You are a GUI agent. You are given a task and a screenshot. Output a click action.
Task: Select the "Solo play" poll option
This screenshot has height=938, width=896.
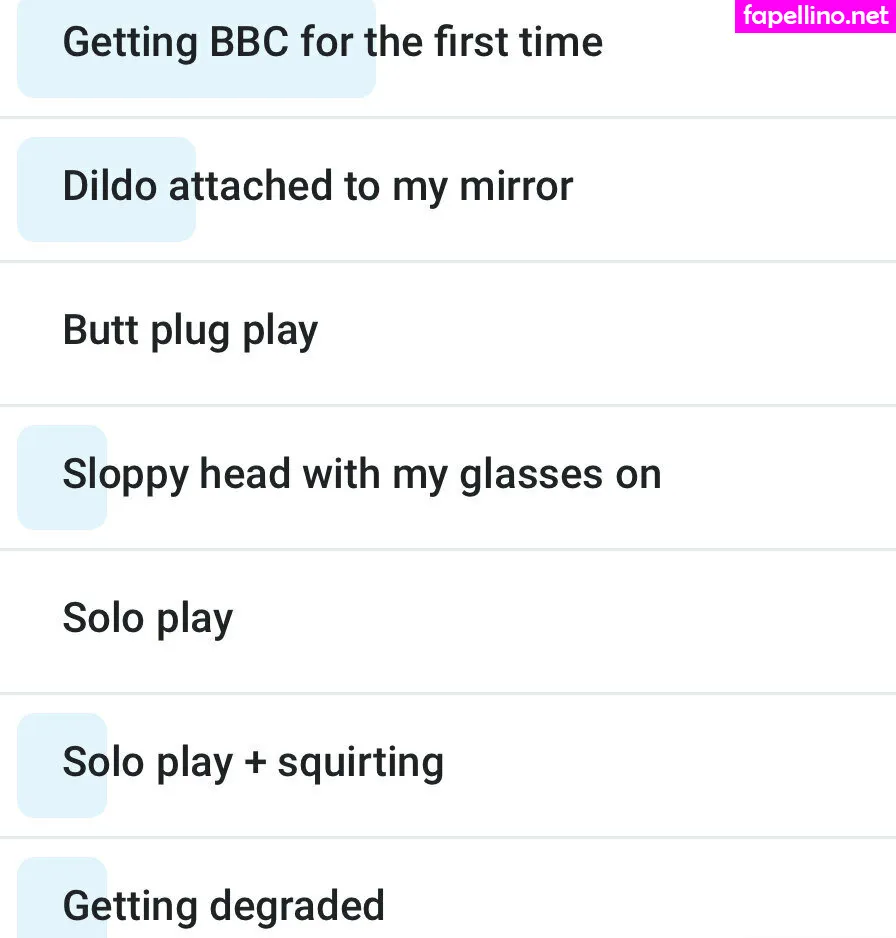[x=448, y=620]
